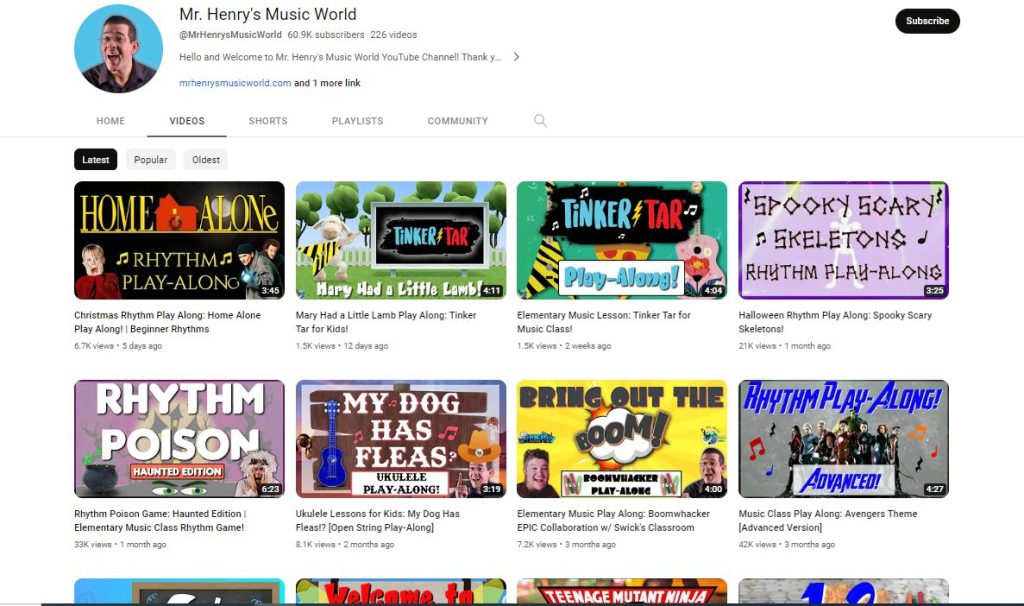Play the Home Alone Rhythm Play-Along thumbnail

(179, 240)
